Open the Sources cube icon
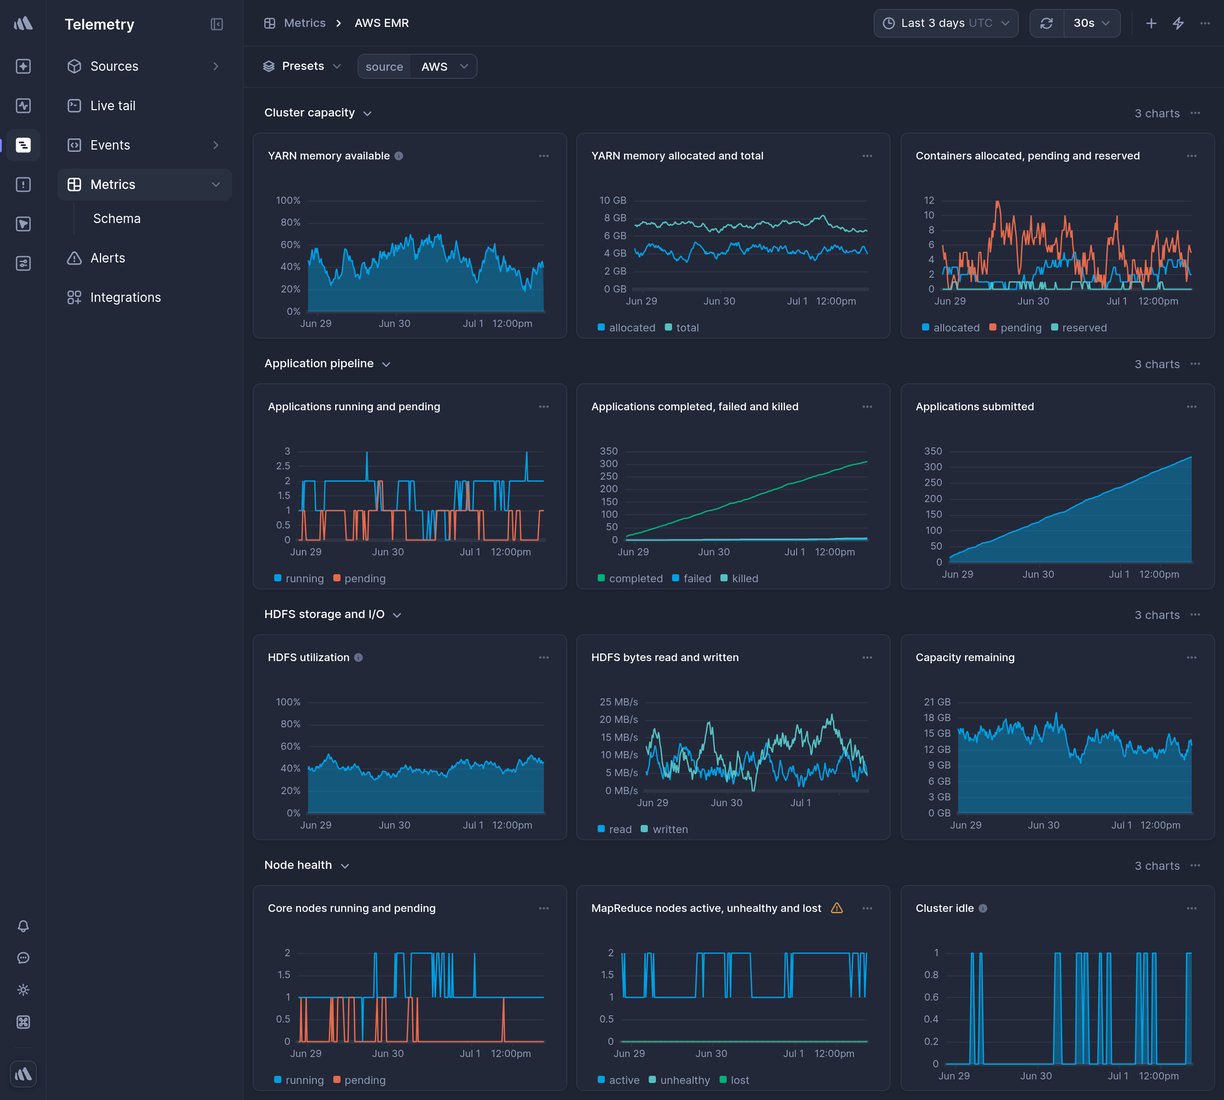Screen dimensions: 1224x1100 pyautogui.click(x=74, y=66)
